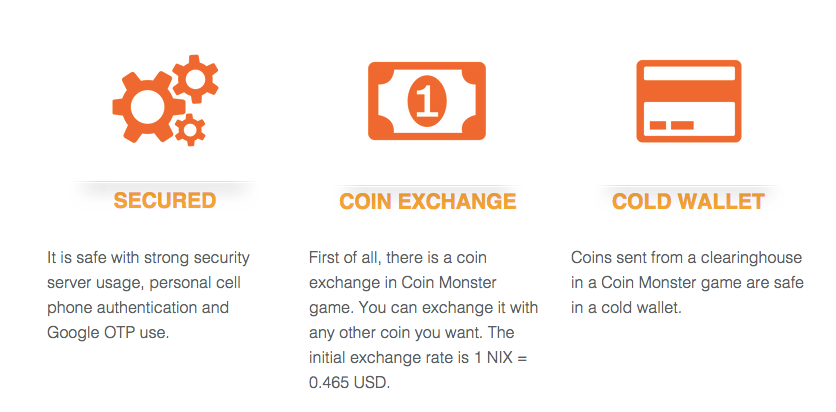
Task: Click the smallest bottom gear icon
Action: pos(190,130)
